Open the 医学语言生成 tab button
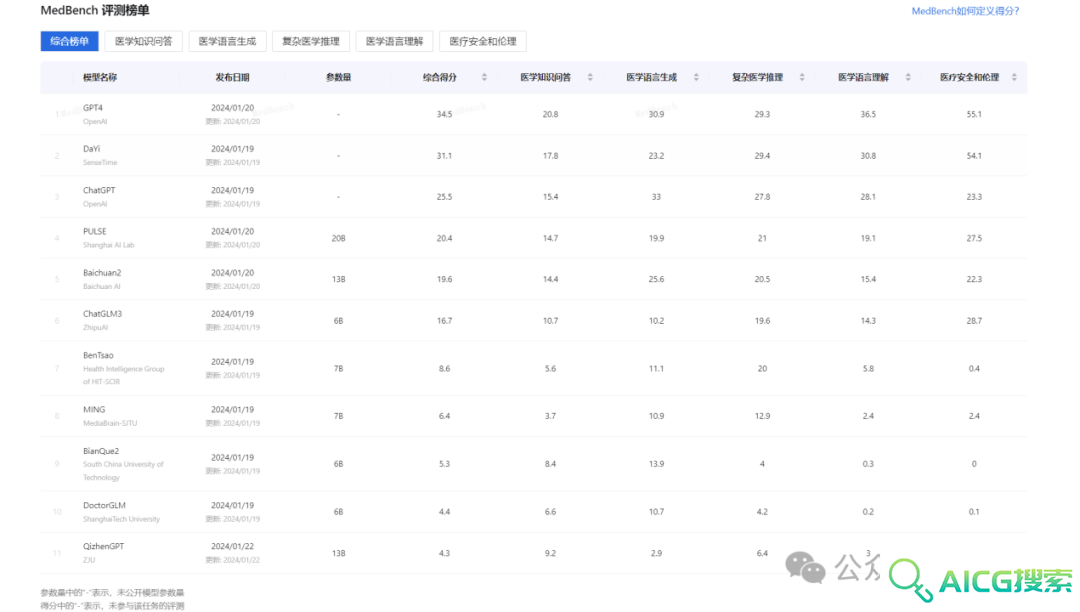The height and width of the screenshot is (612, 1080). pyautogui.click(x=227, y=41)
